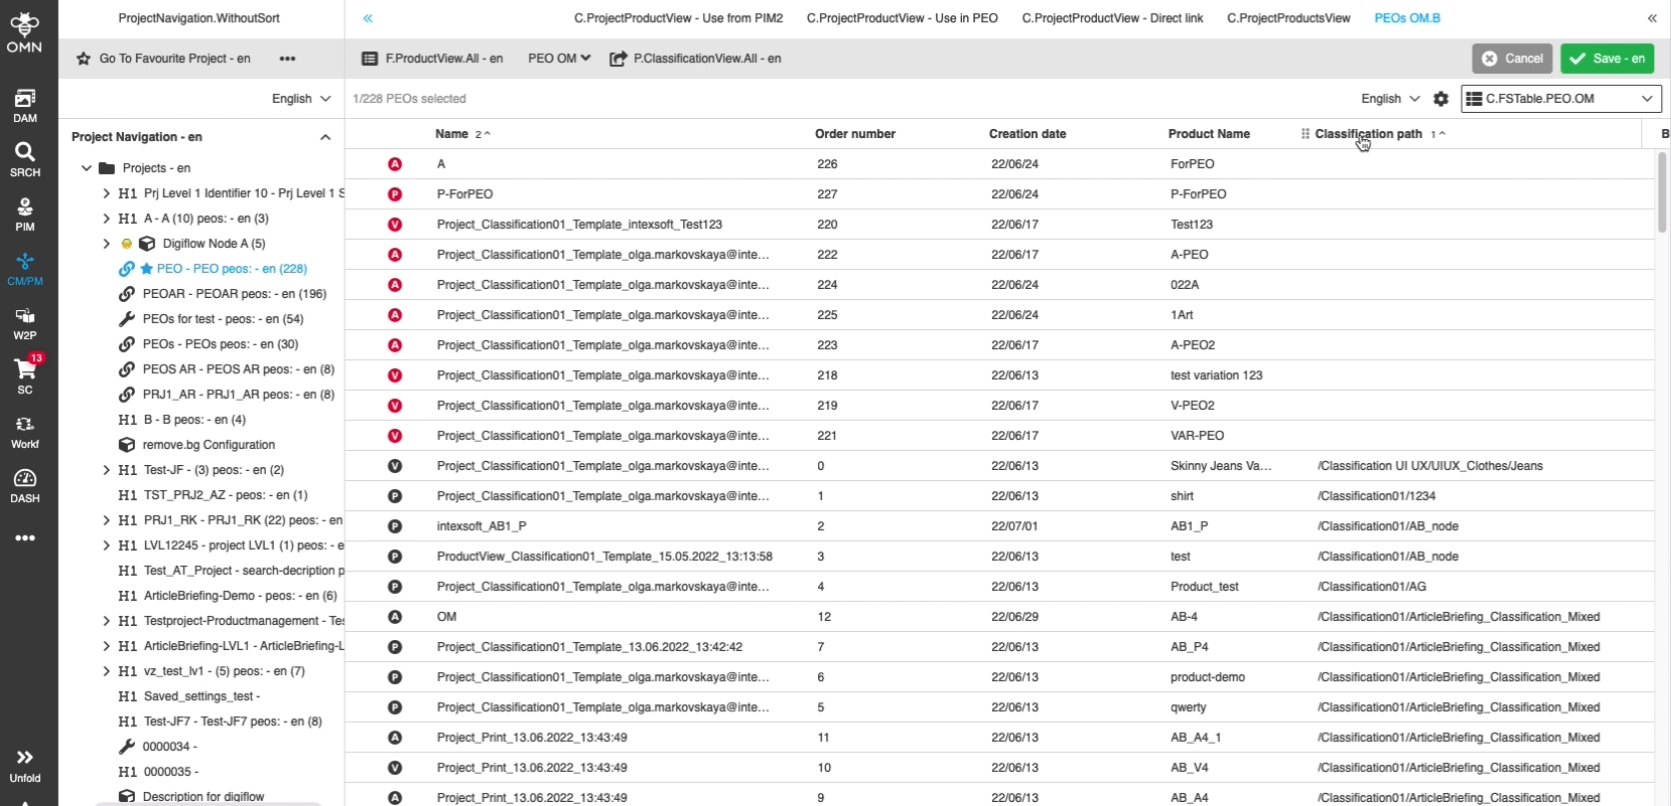The image size is (1671, 806).
Task: Open table settings gear icon
Action: (1441, 99)
